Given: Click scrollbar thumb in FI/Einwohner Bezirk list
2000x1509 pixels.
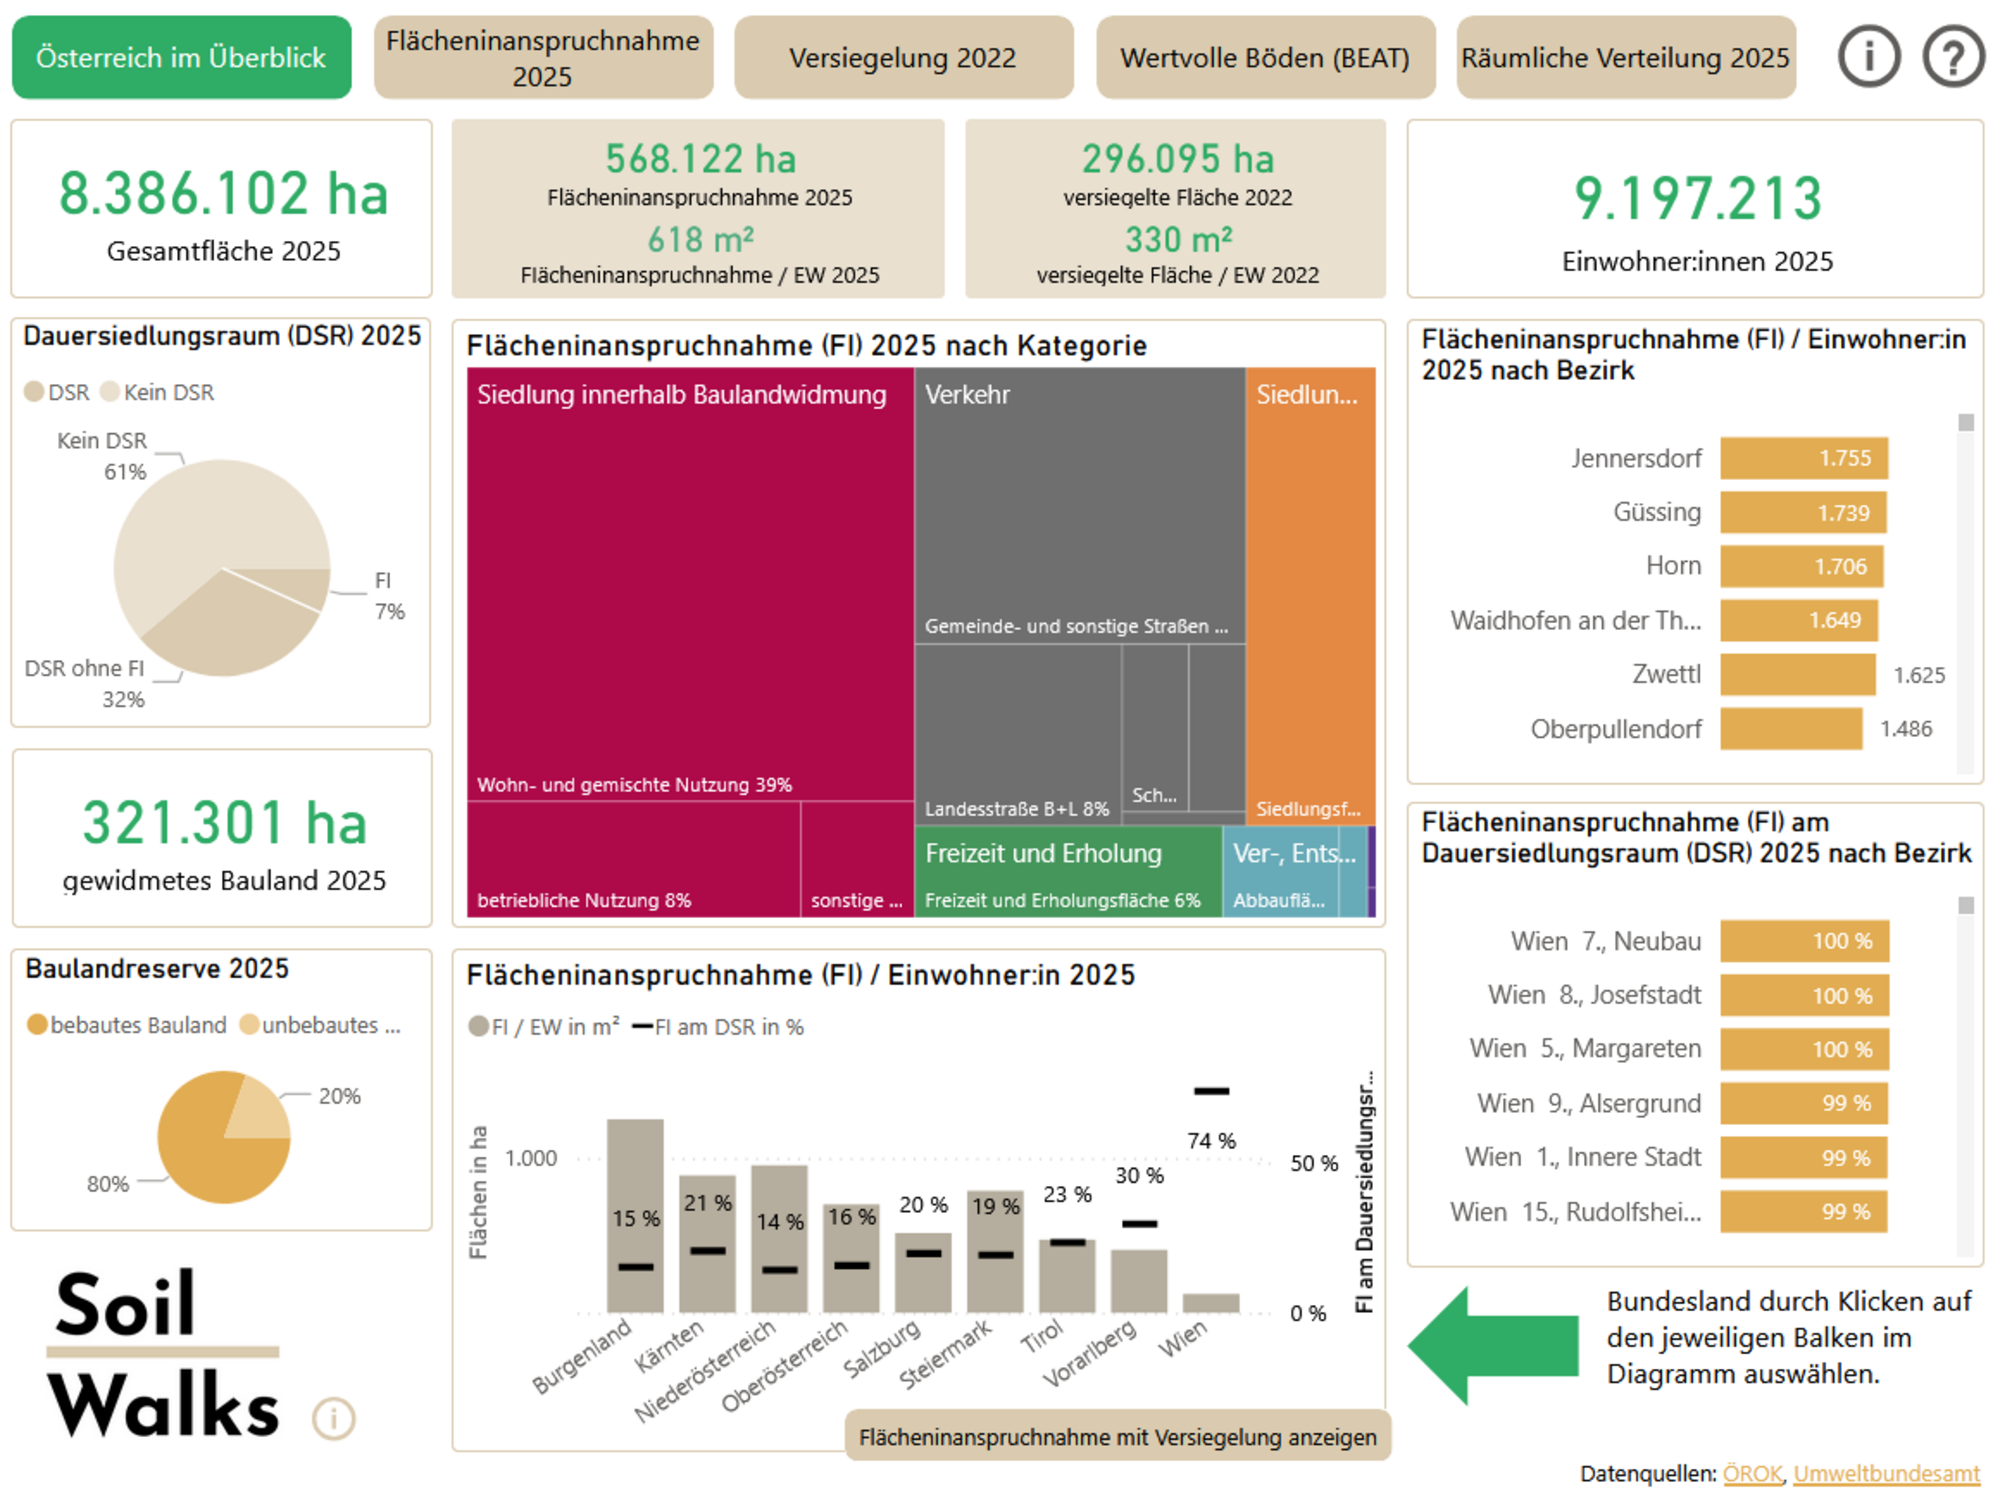Looking at the screenshot, I should tap(1965, 423).
